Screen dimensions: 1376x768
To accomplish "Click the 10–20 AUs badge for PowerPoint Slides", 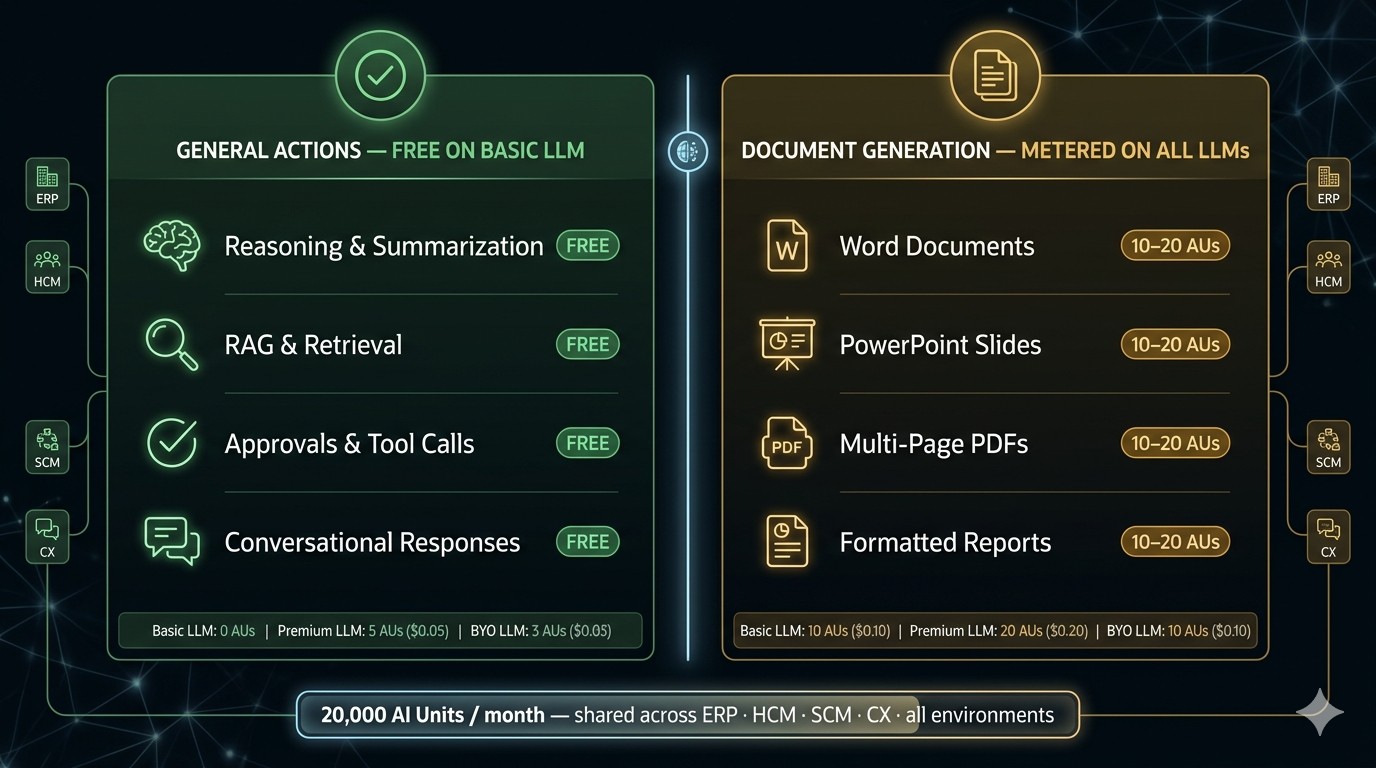I will pos(1175,344).
